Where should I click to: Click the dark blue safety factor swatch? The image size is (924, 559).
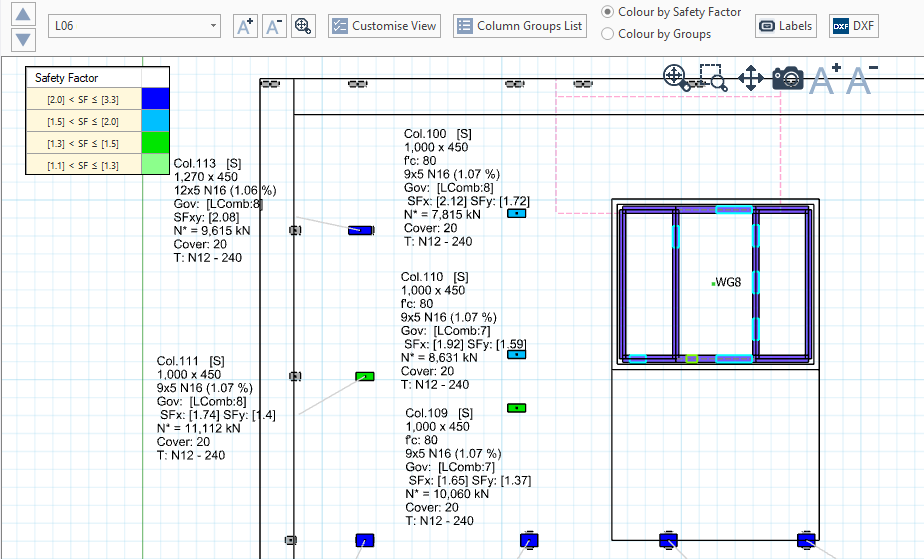155,99
